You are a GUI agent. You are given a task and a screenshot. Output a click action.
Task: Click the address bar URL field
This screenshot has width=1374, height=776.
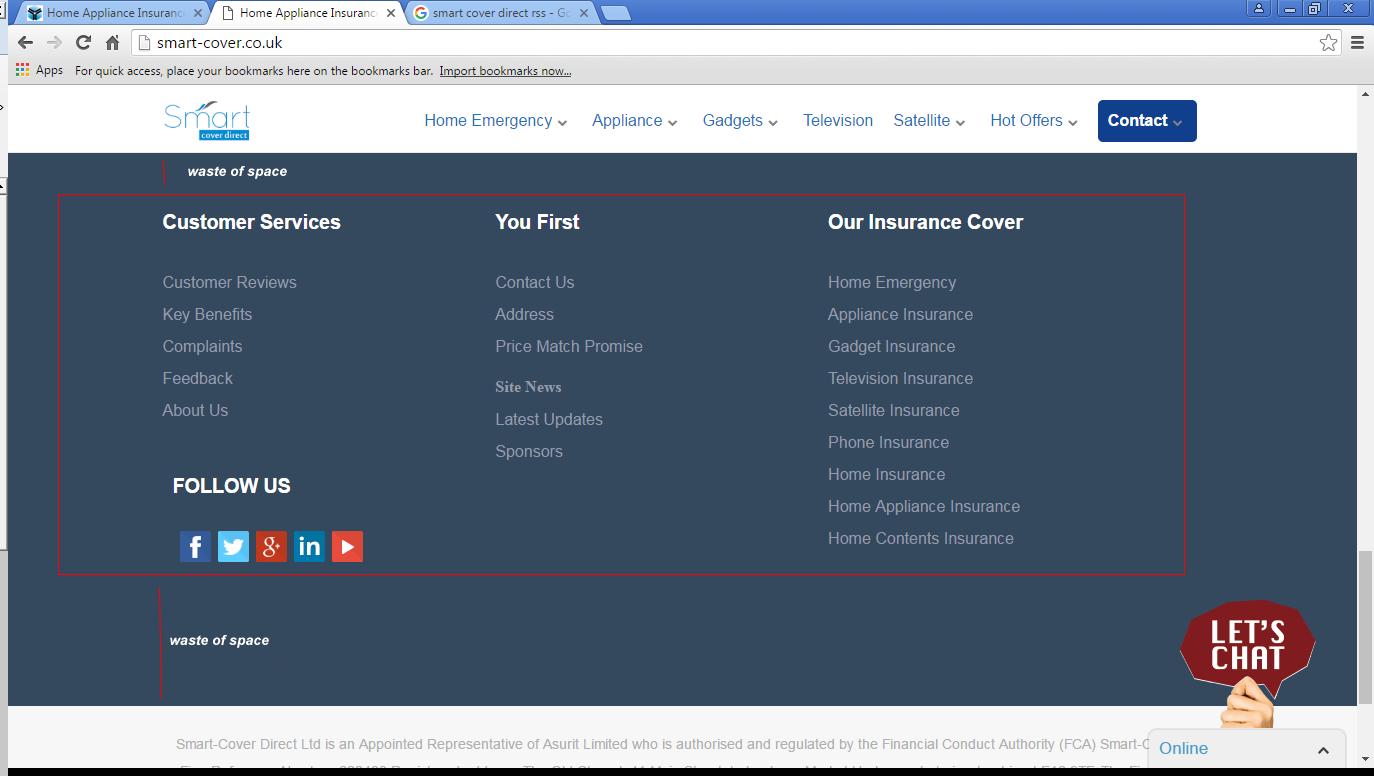[x=700, y=42]
